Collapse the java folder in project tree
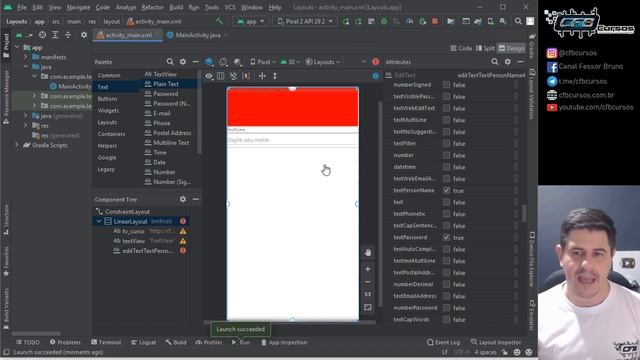This screenshot has height=360, width=640. point(26,67)
